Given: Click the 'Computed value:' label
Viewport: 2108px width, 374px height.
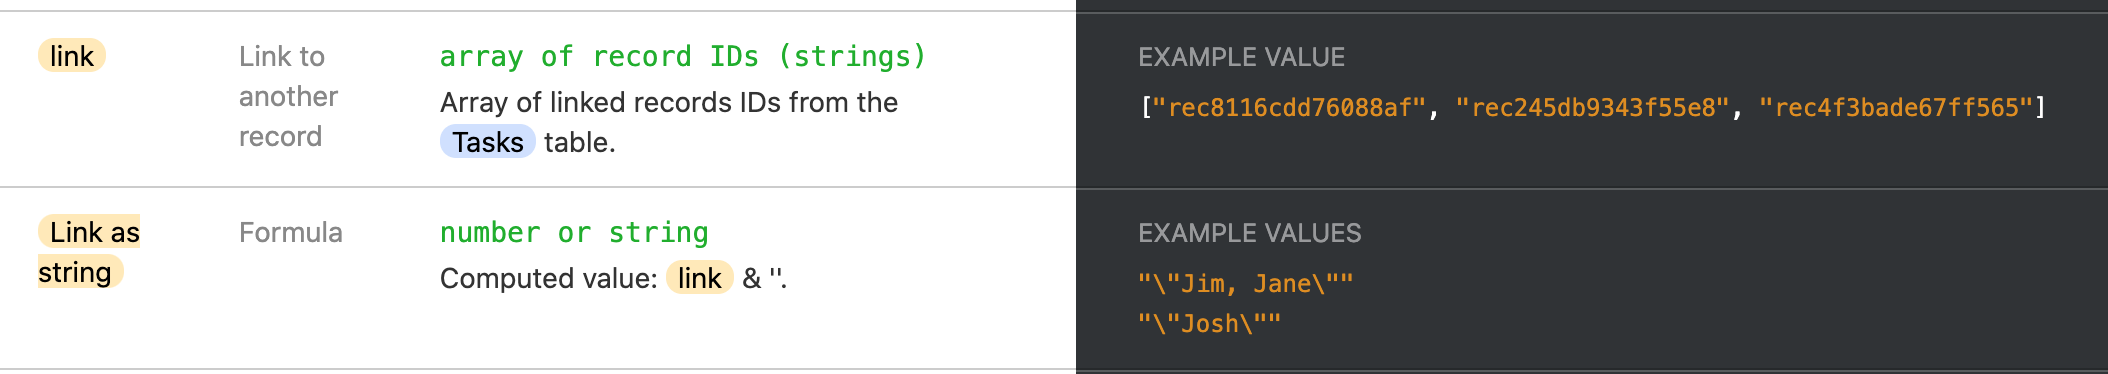Looking at the screenshot, I should [549, 278].
